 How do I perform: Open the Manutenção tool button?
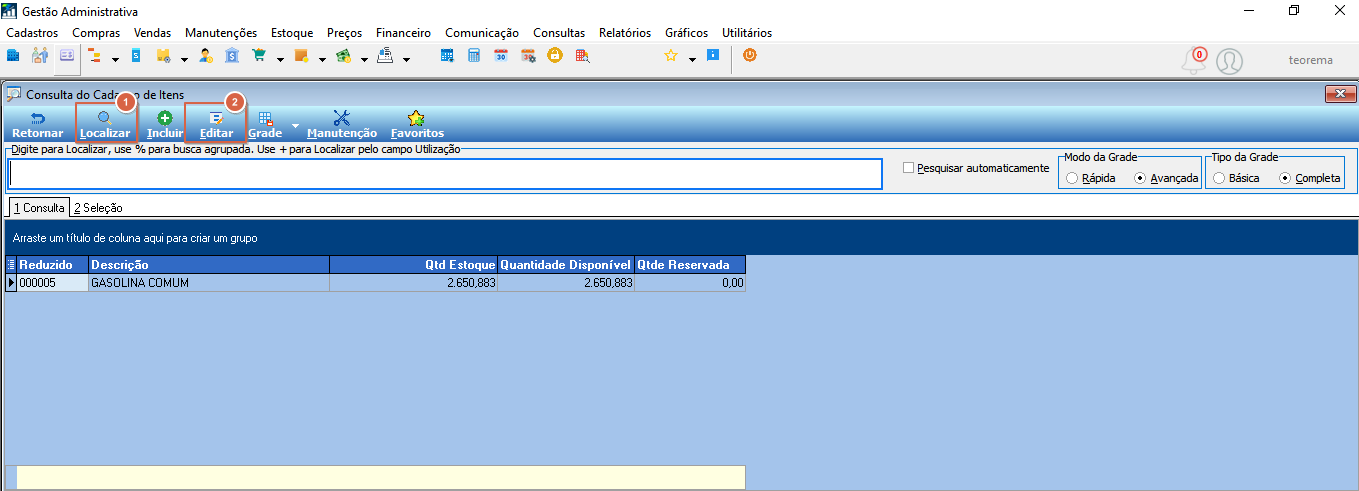tap(342, 125)
